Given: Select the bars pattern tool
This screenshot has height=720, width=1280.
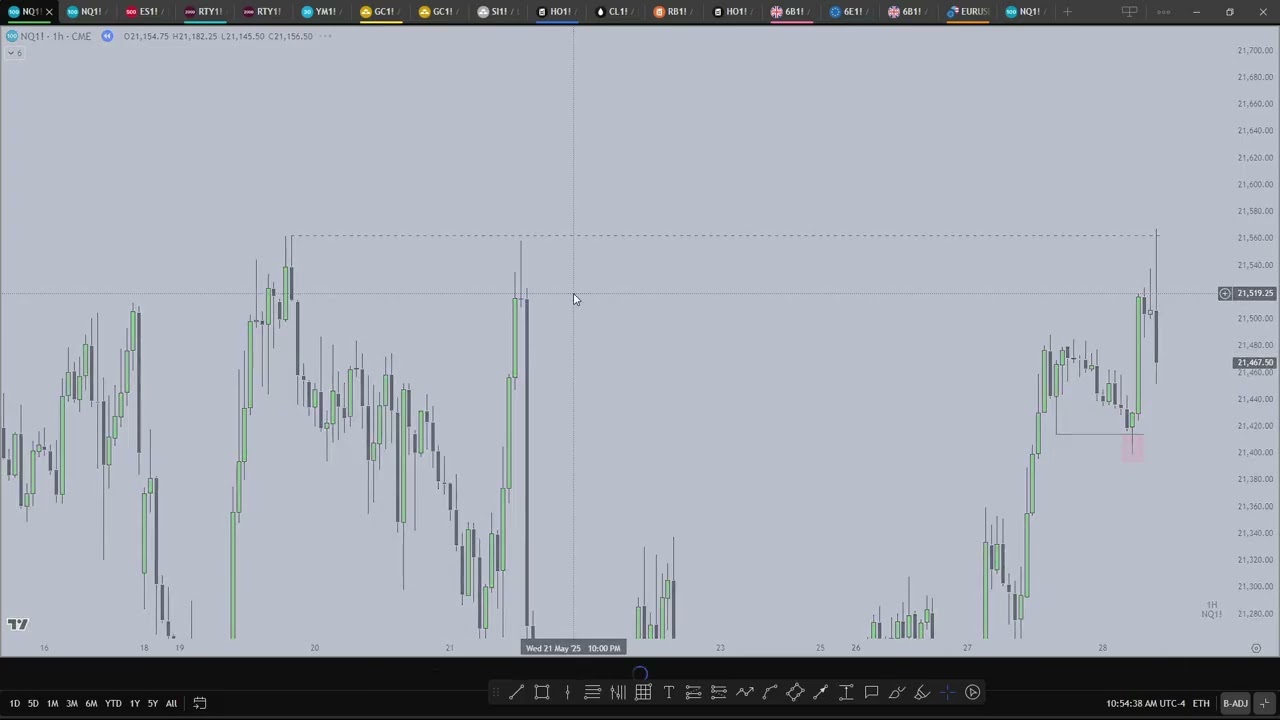Looking at the screenshot, I should (618, 692).
